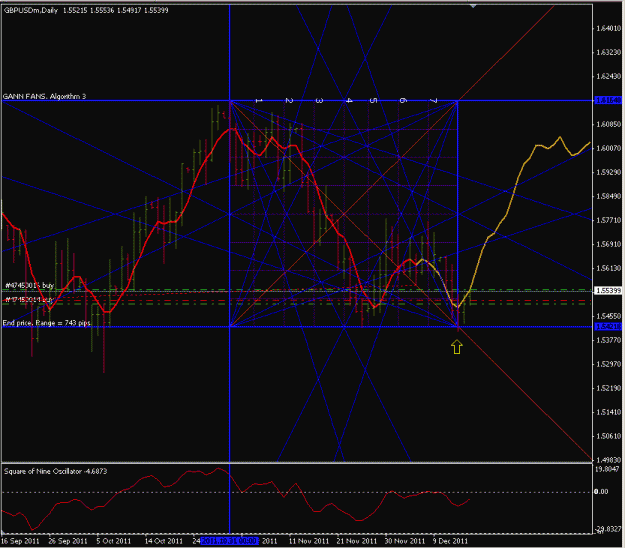Click oscillator scale value -29.8327
This screenshot has height=548, width=625.
[607, 529]
